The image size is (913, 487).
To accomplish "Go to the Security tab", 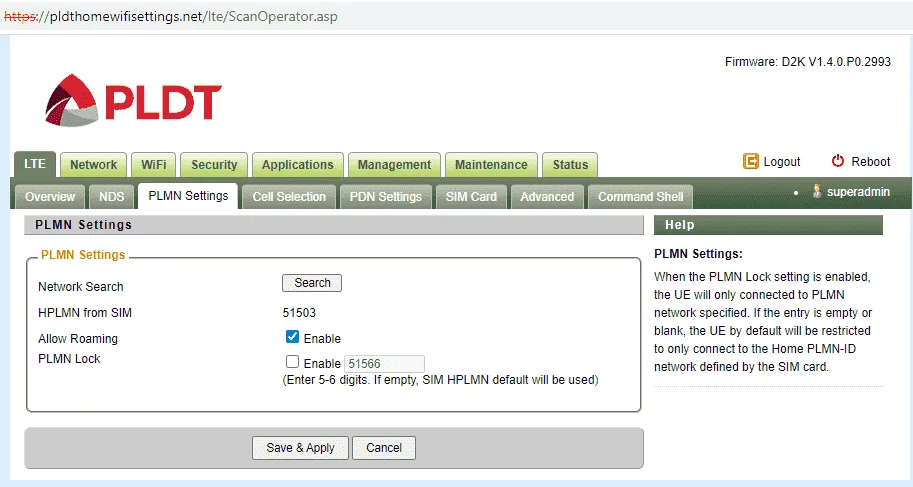I will click(x=214, y=165).
